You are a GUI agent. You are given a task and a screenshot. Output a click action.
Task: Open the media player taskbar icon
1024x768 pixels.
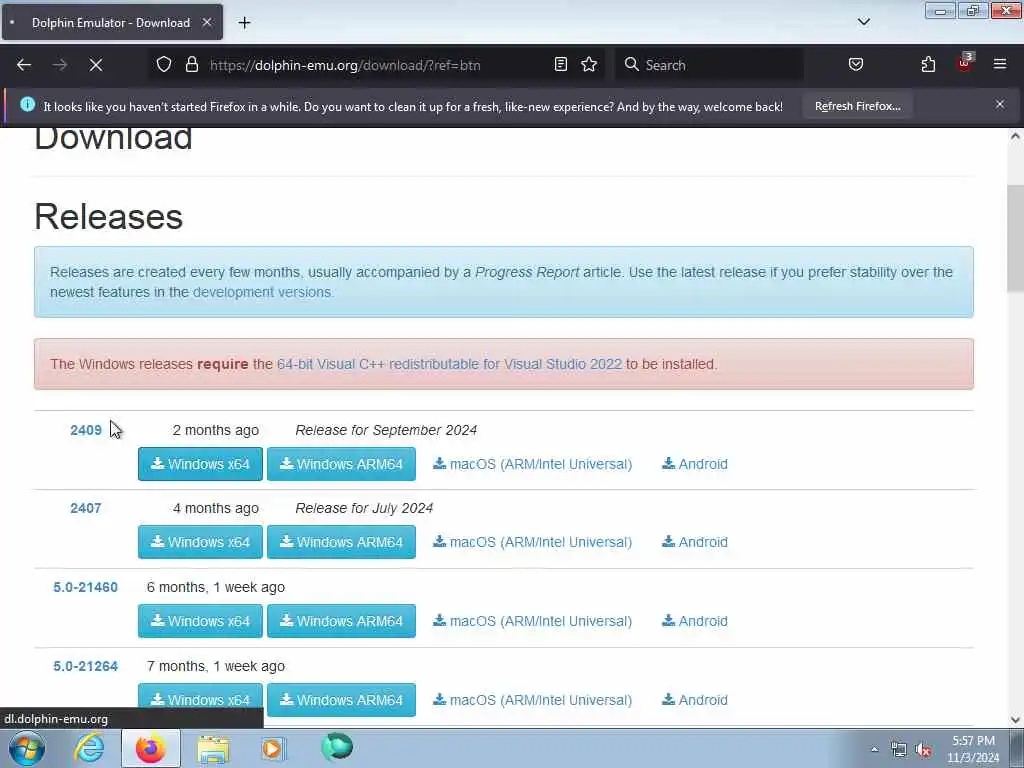click(x=272, y=748)
